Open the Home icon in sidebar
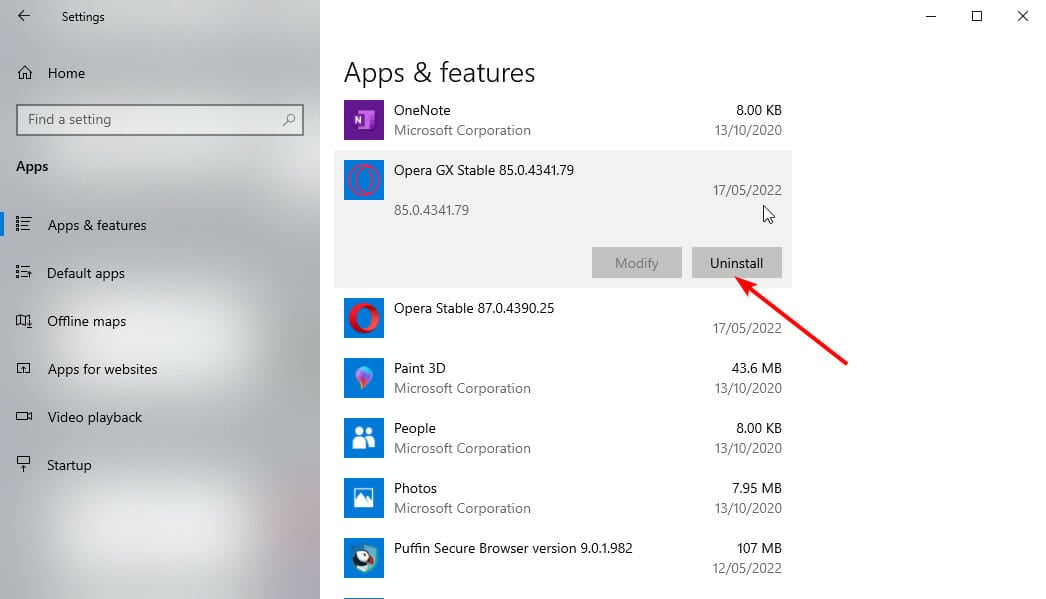The image size is (1046, 599). [x=25, y=73]
